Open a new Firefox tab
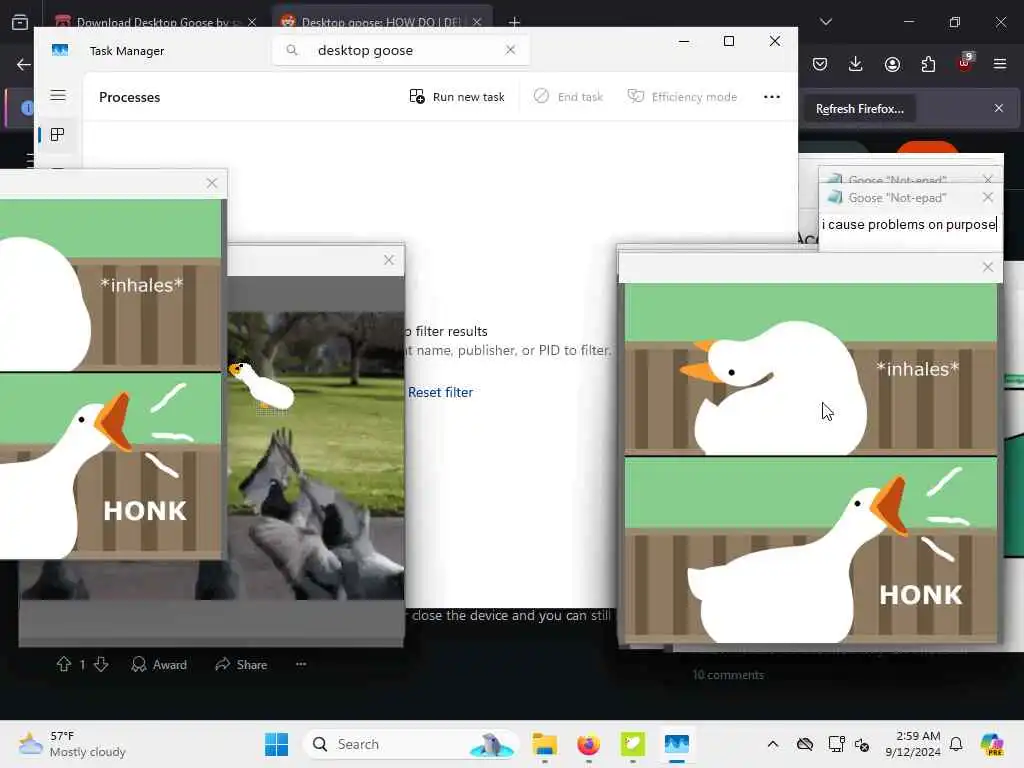 (514, 22)
